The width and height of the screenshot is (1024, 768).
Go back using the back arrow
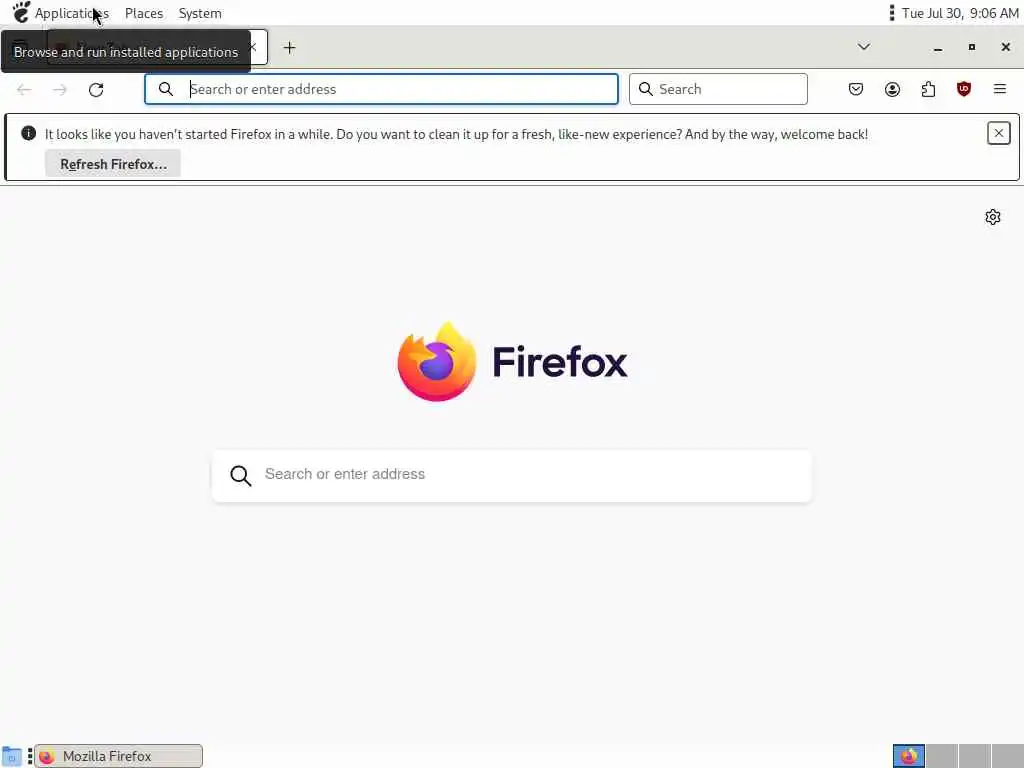click(24, 89)
